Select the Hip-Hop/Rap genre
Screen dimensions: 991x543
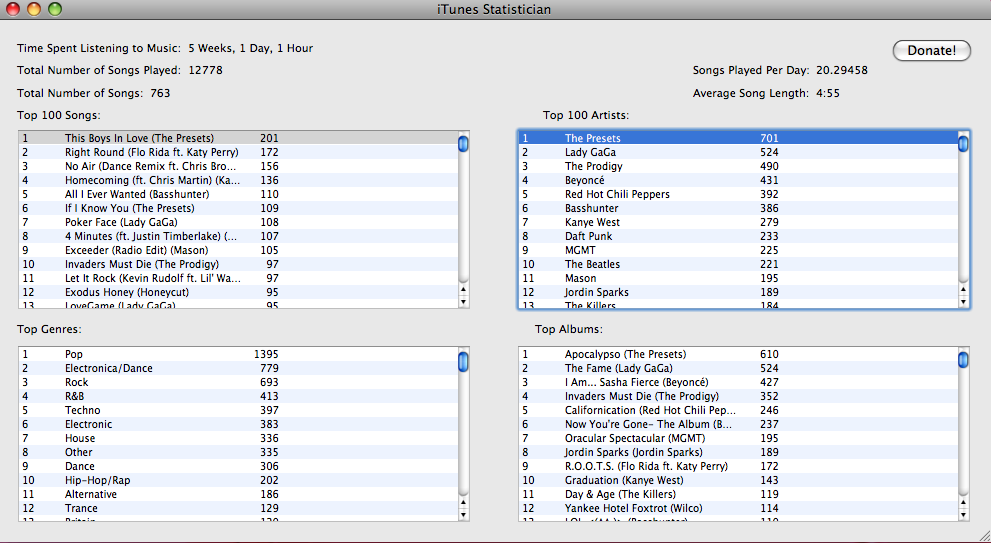pyautogui.click(x=238, y=480)
